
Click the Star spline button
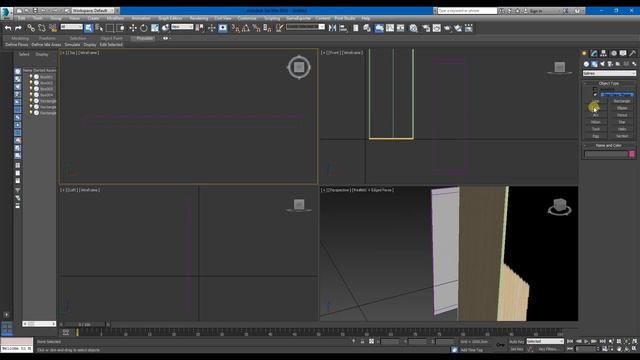622,122
